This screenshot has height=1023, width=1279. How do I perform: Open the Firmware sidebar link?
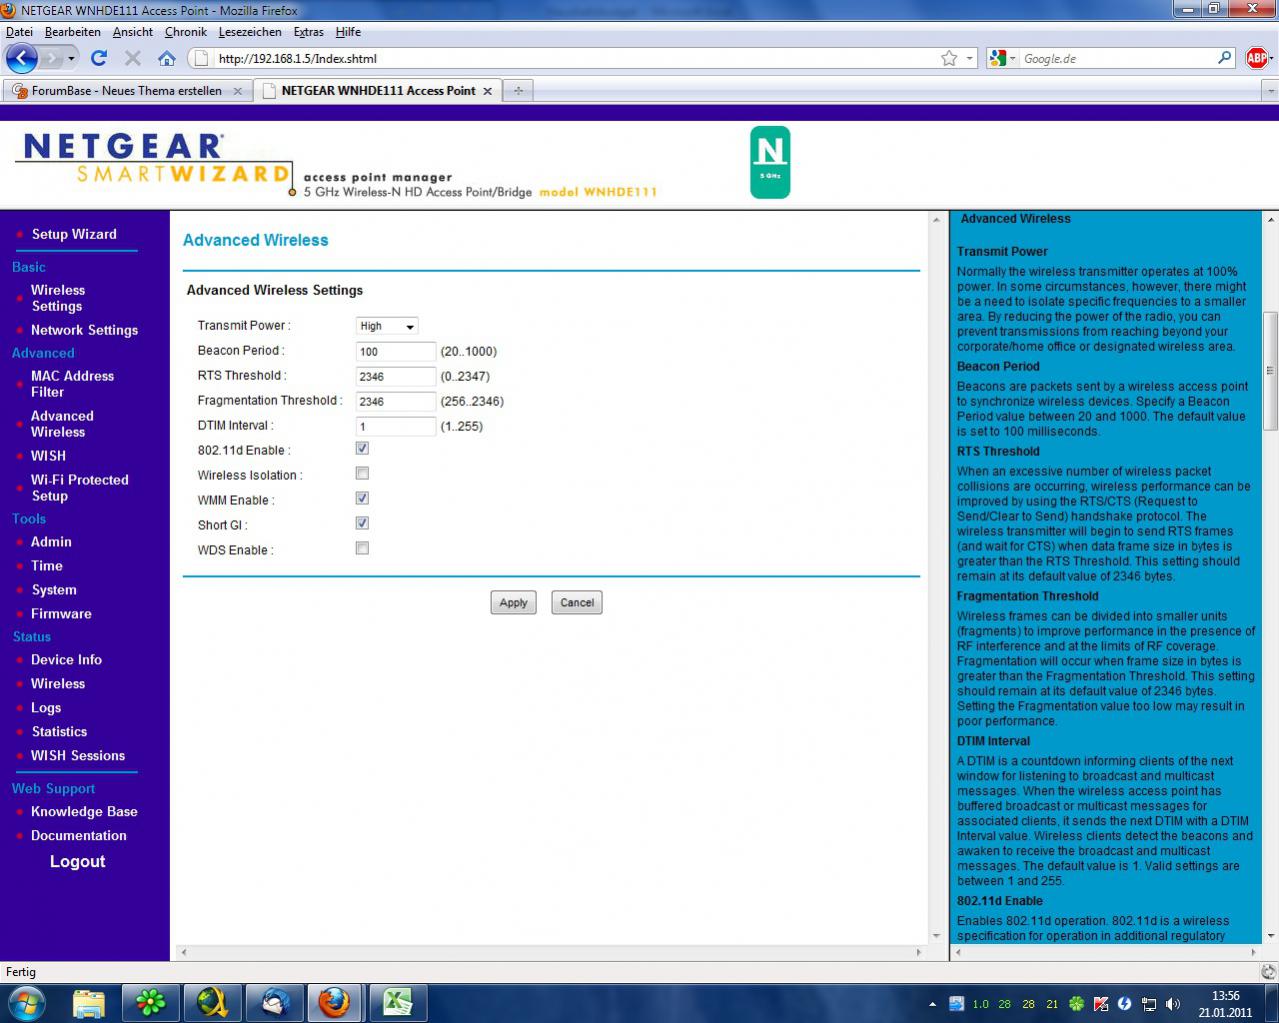(61, 614)
